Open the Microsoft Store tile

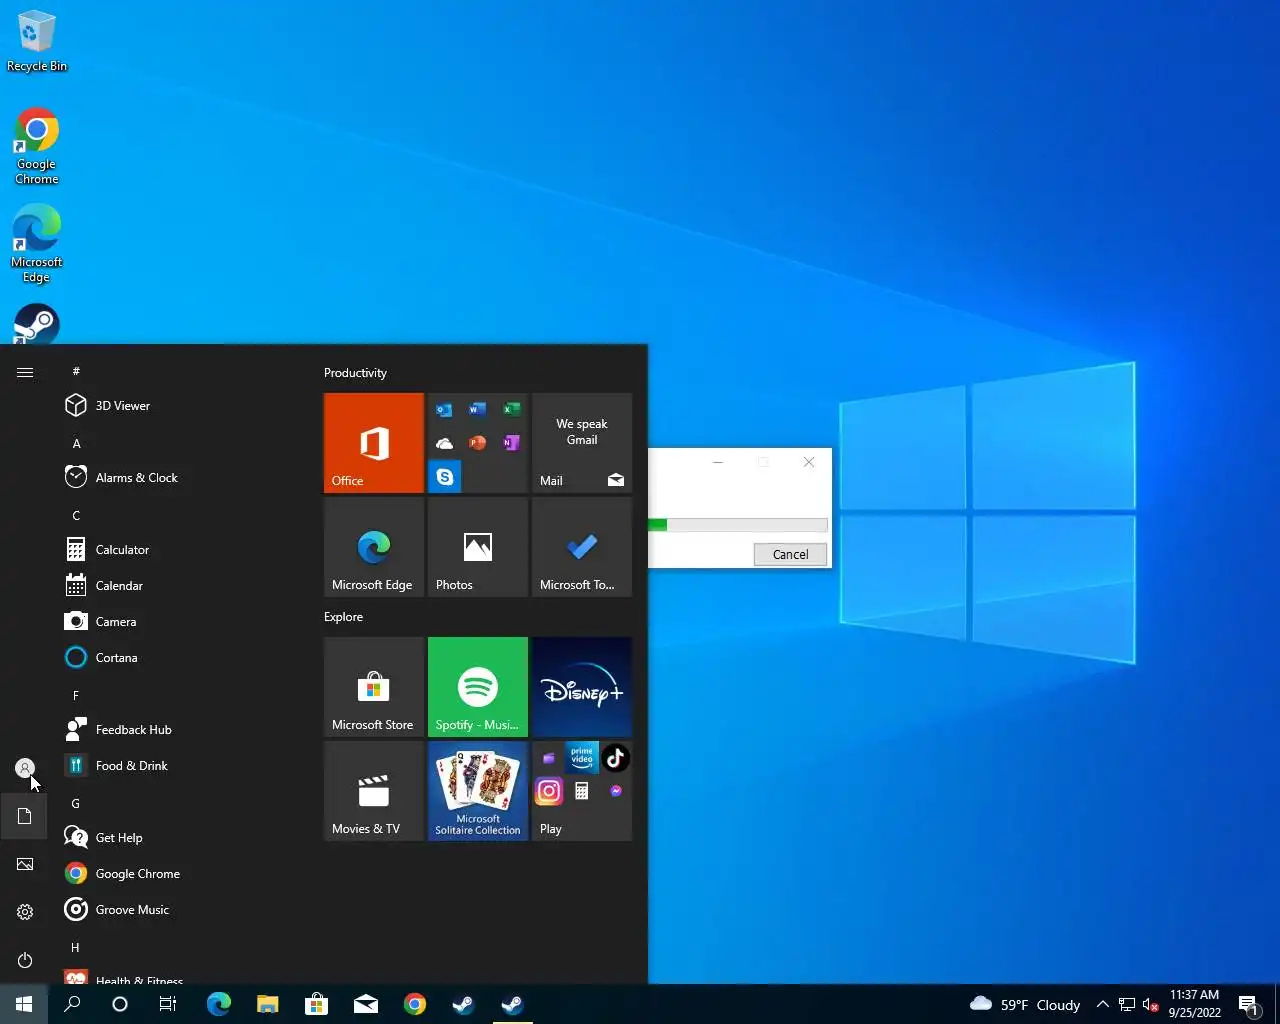coord(374,687)
